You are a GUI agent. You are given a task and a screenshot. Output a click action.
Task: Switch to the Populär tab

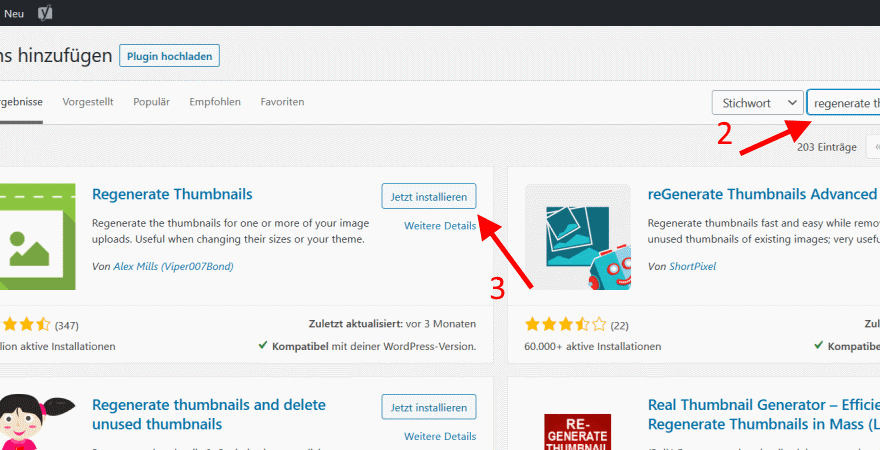[x=152, y=102]
